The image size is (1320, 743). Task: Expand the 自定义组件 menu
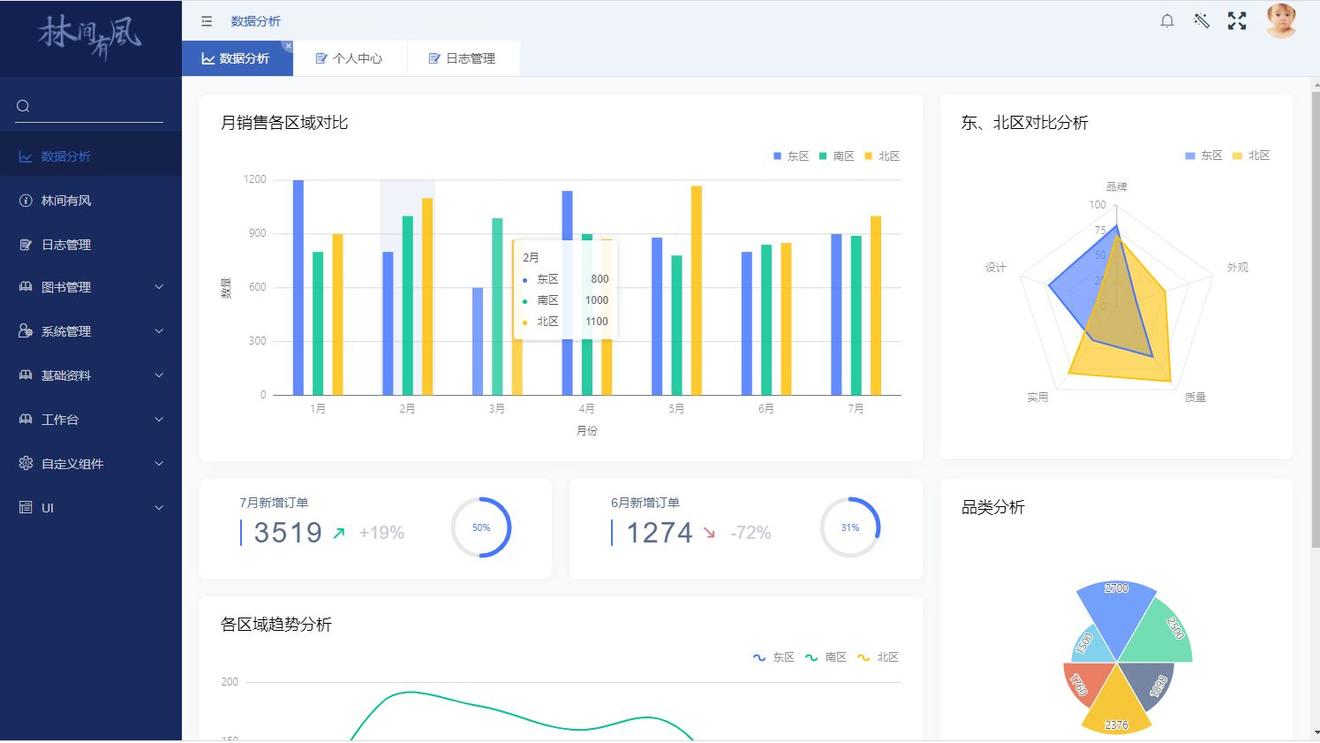click(x=90, y=464)
